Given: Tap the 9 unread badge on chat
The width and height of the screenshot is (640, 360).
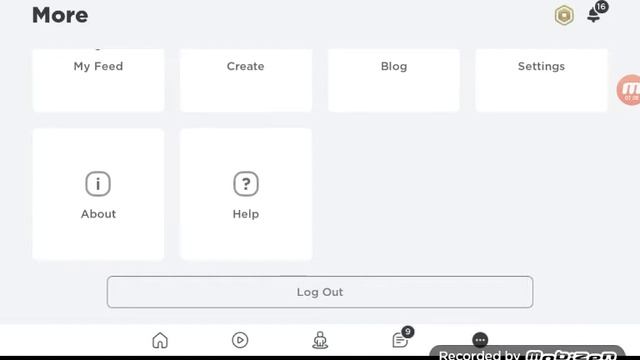Looking at the screenshot, I should click(x=407, y=332).
